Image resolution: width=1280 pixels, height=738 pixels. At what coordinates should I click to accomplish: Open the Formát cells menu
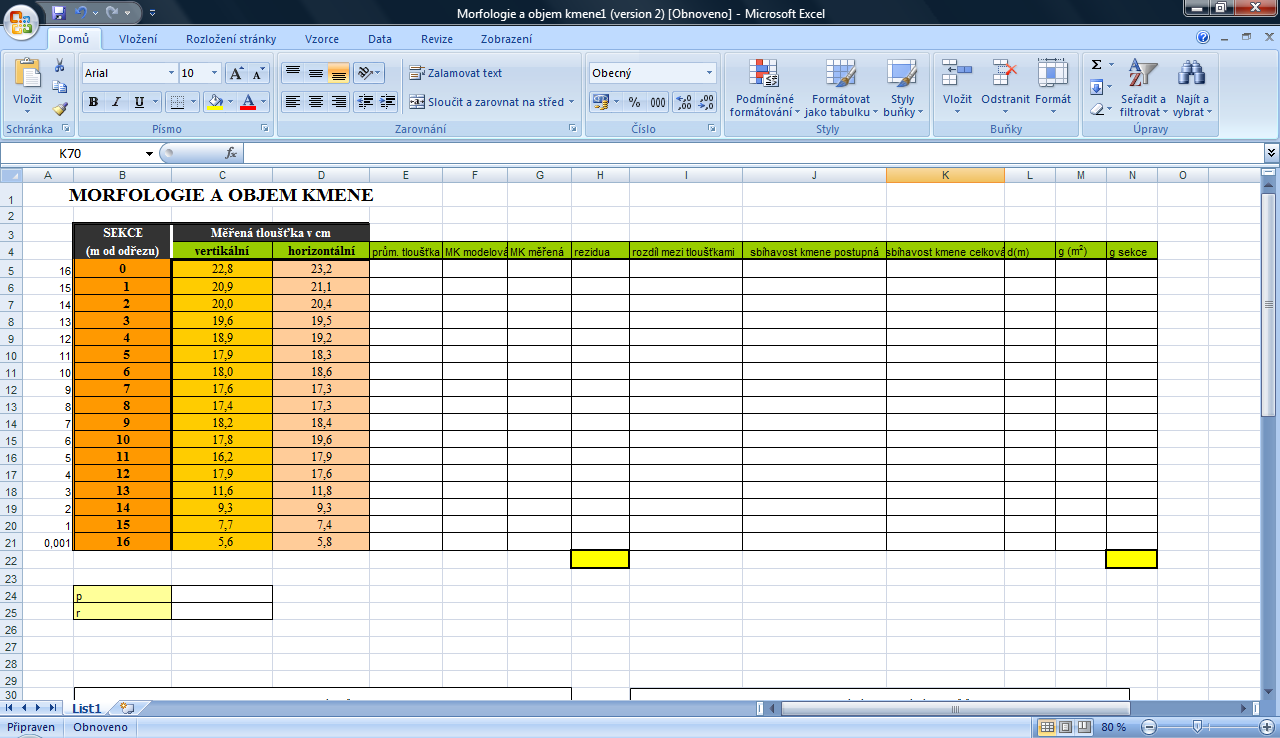click(1053, 86)
